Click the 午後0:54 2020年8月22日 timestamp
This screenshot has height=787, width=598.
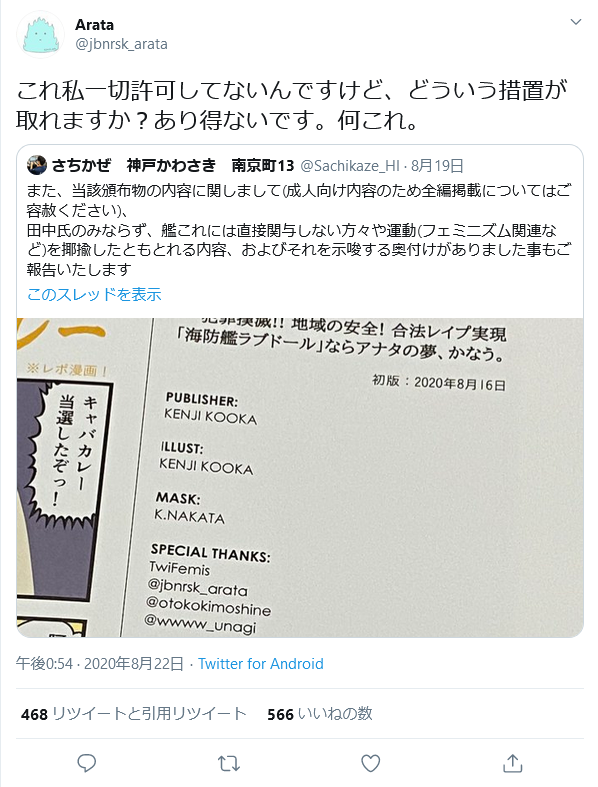click(x=99, y=664)
